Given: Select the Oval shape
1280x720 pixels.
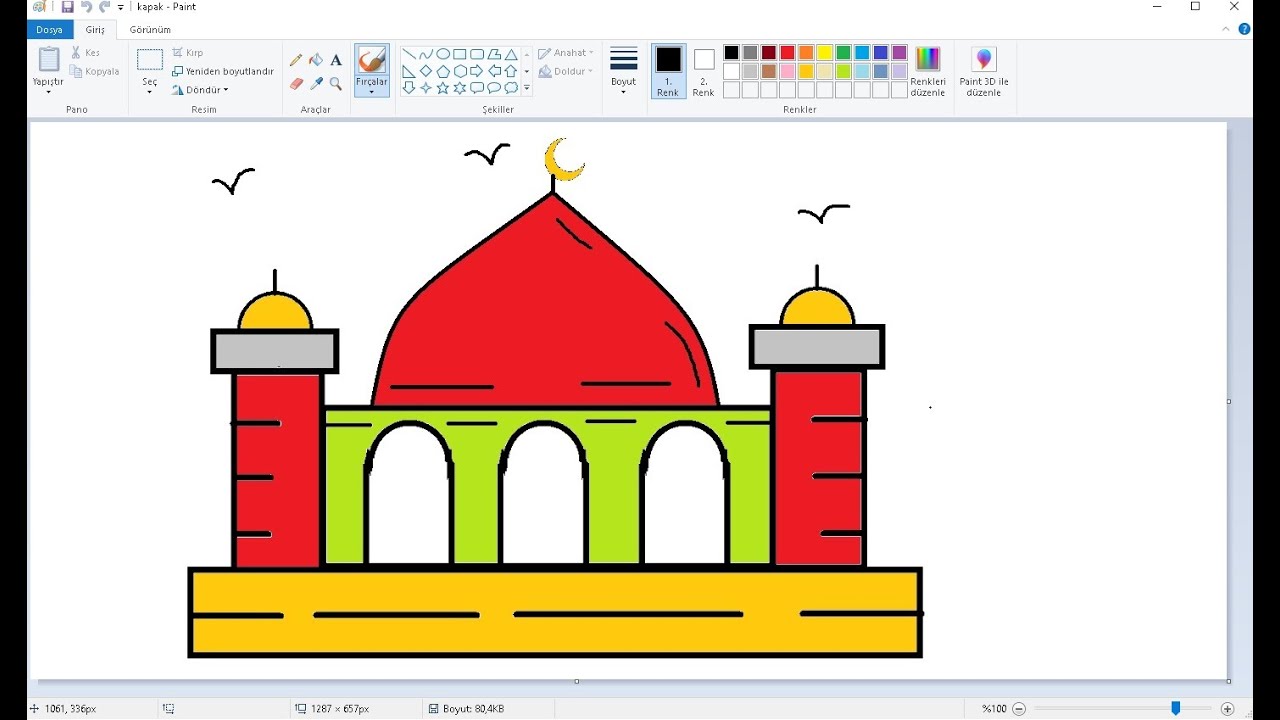Looking at the screenshot, I should pos(443,54).
